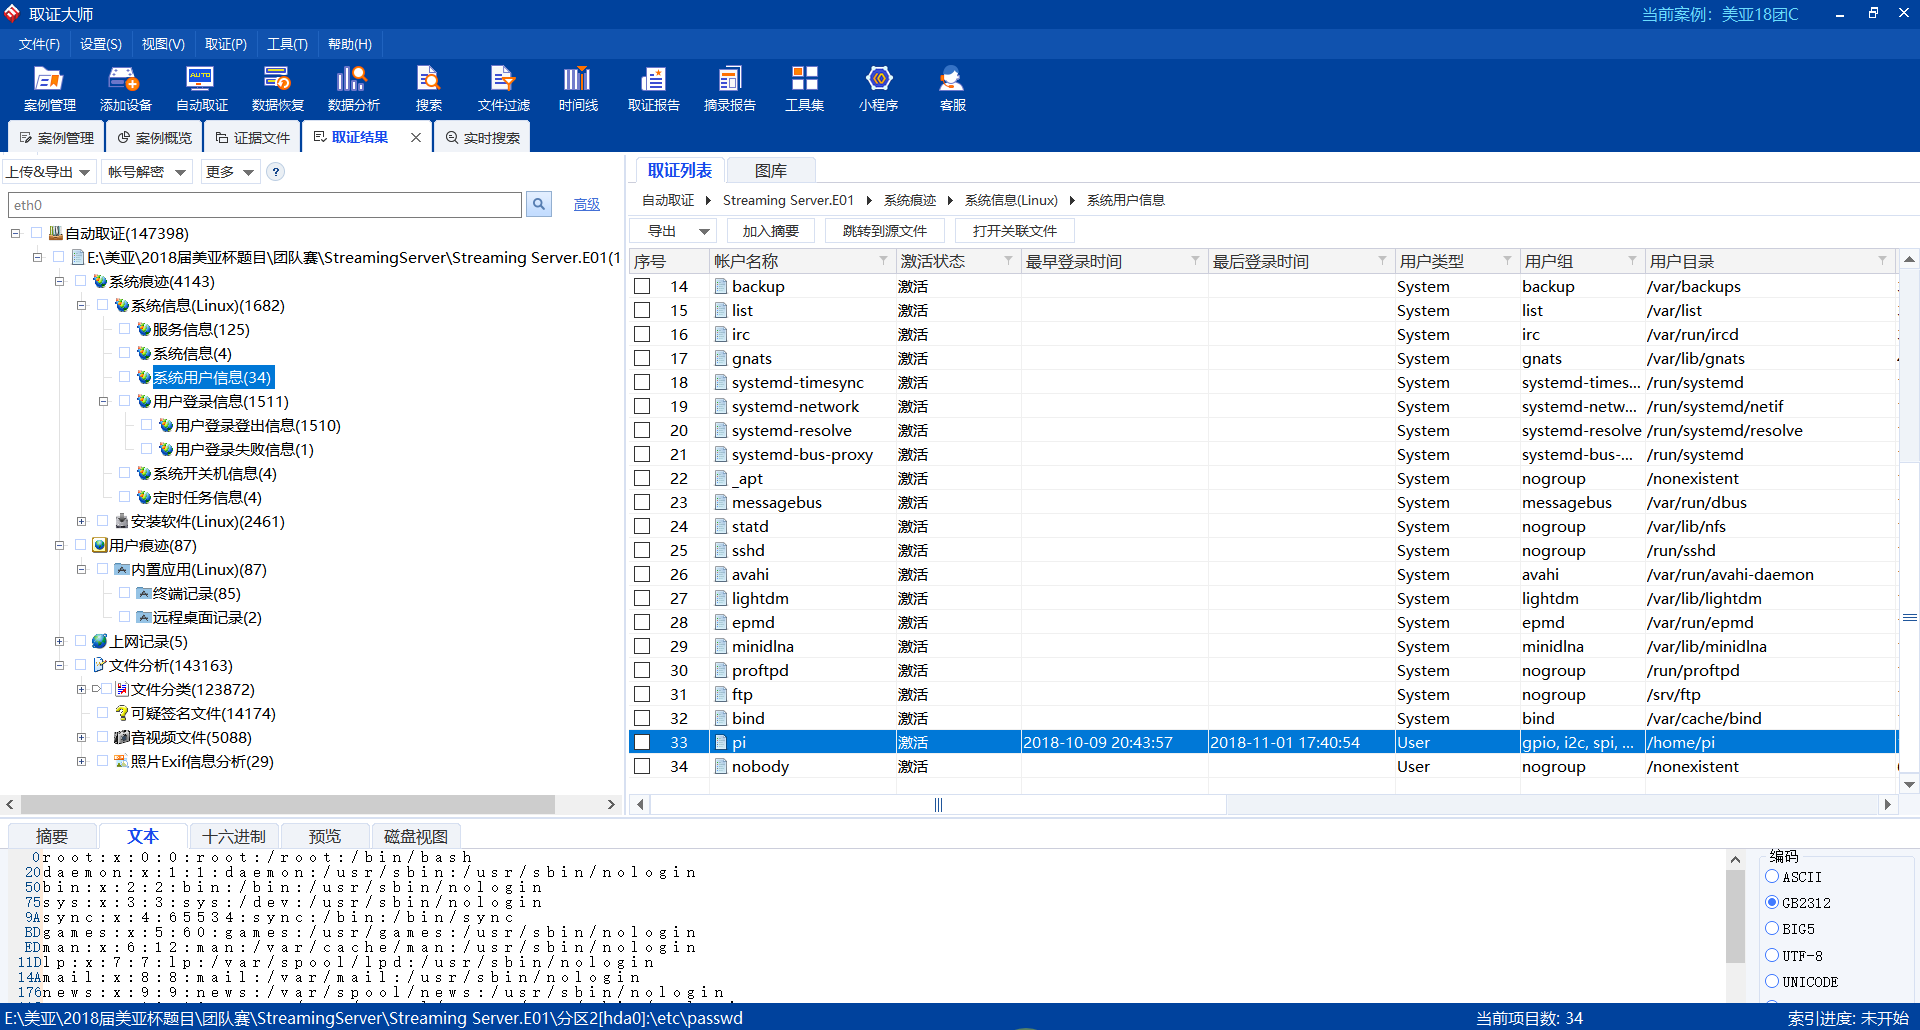Screen dimensions: 1920x1030
Task: Click the file icon beside sshd
Action: click(720, 550)
